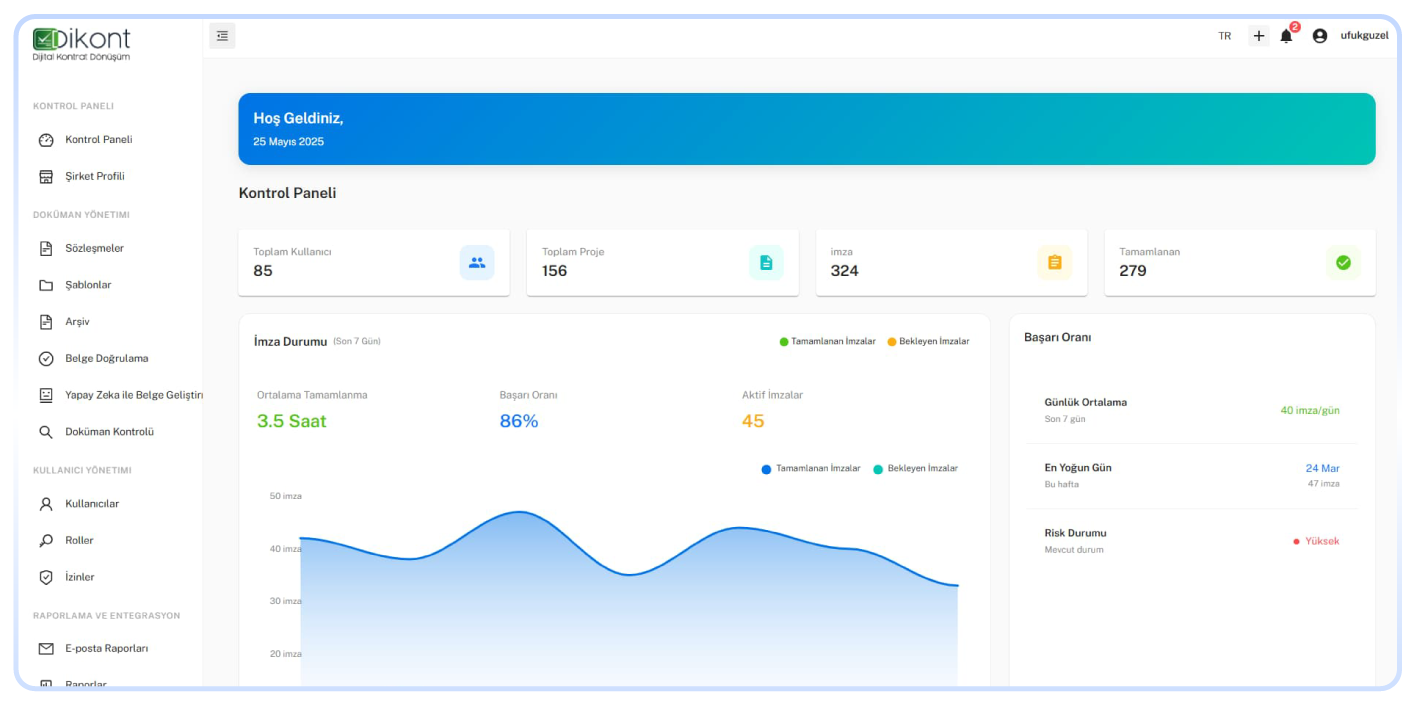
Task: Open Sözleşmeler in the sidebar
Action: (x=94, y=248)
